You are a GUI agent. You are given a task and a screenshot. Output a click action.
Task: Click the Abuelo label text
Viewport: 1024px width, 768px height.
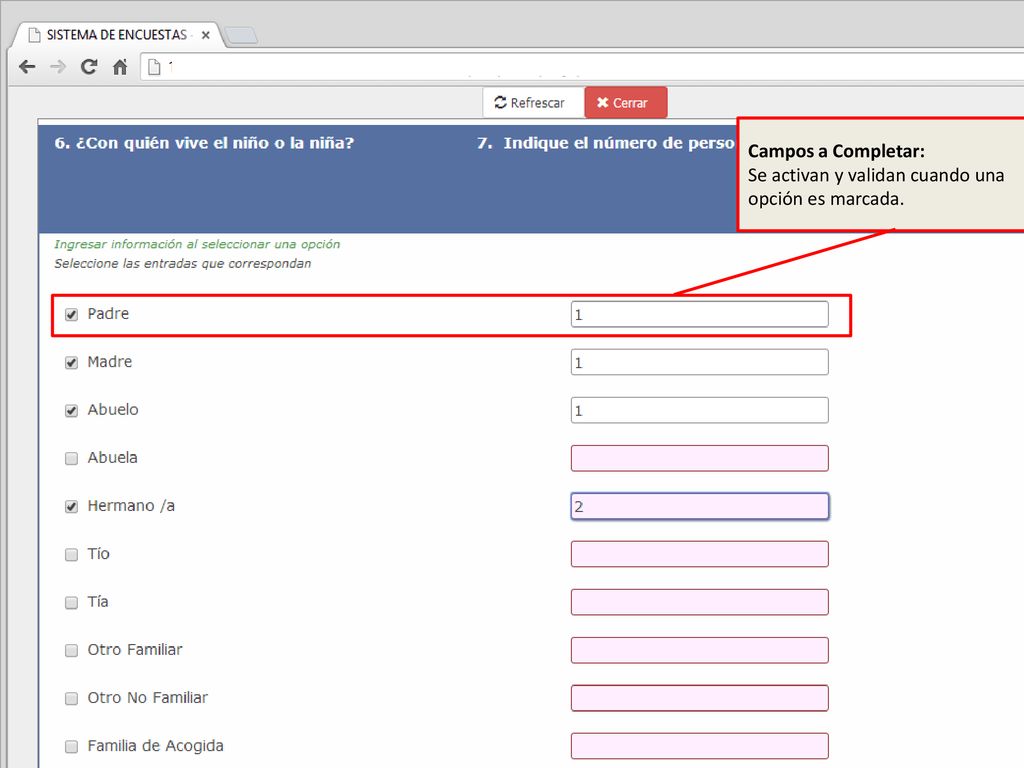[113, 409]
